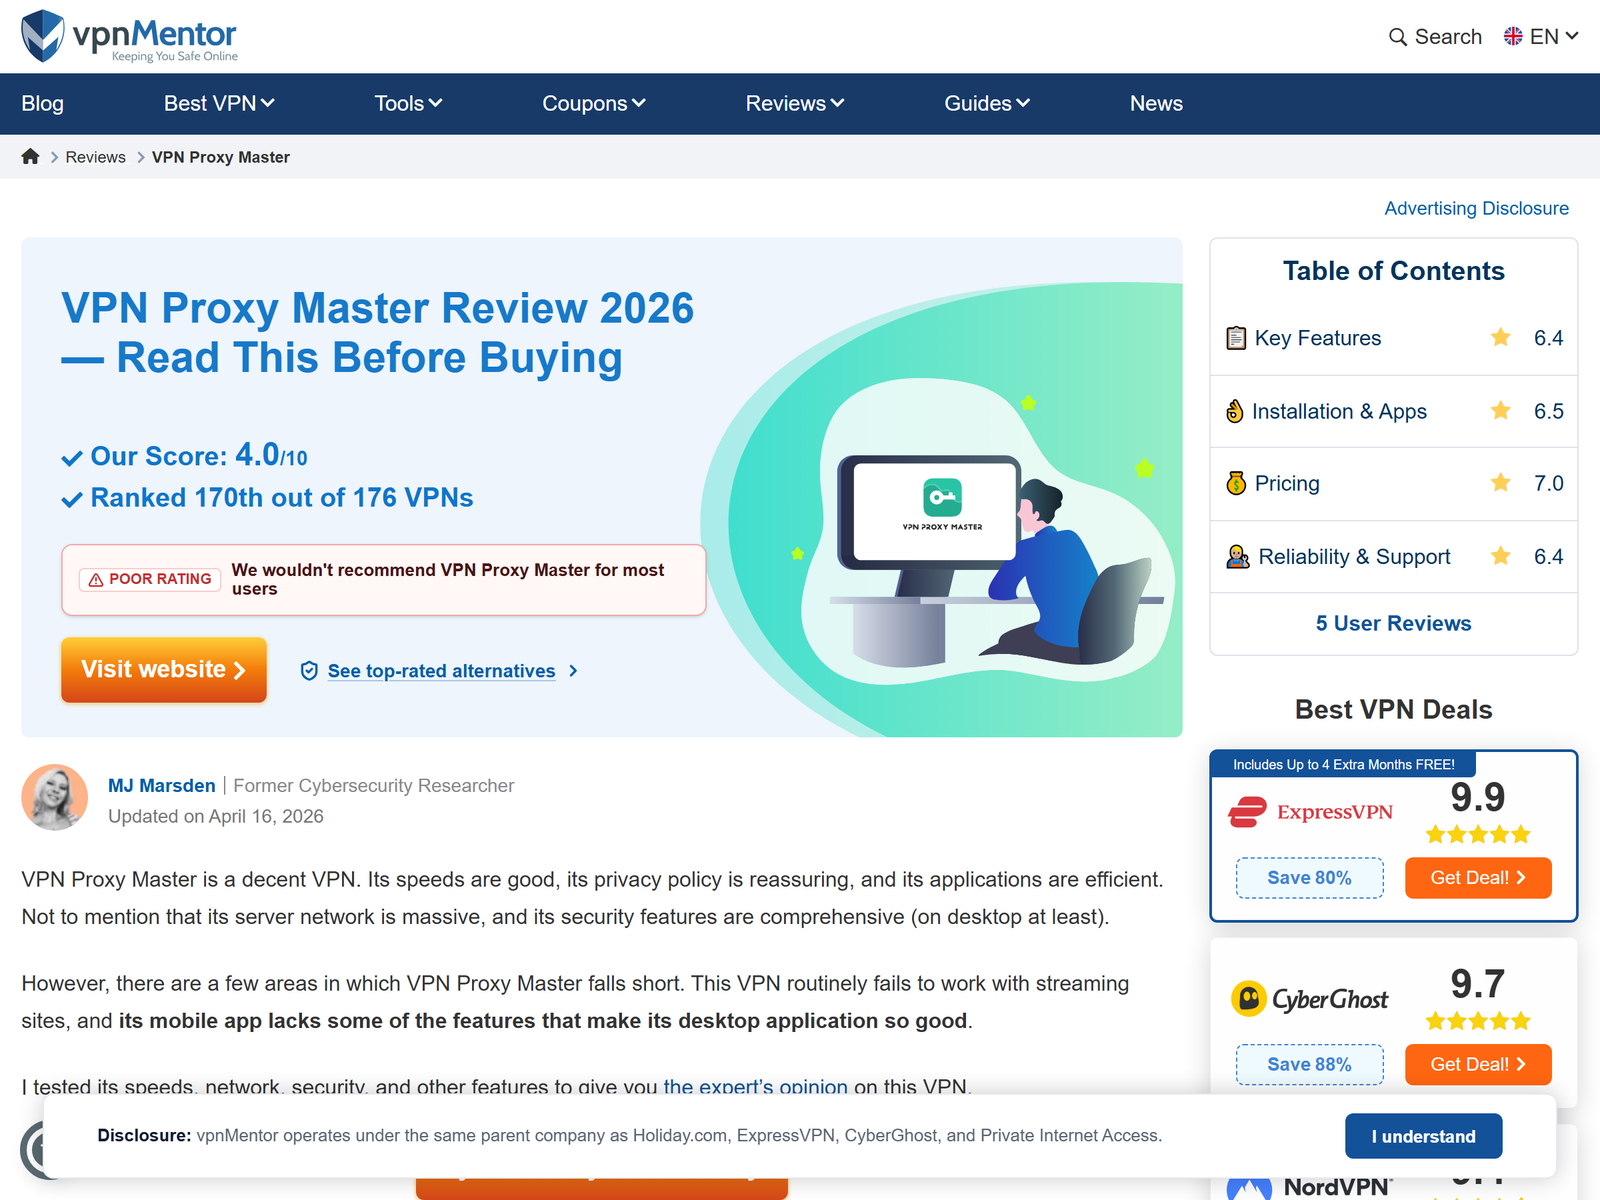The width and height of the screenshot is (1600, 1200).
Task: Click the Installation & Apps icon
Action: [1235, 411]
